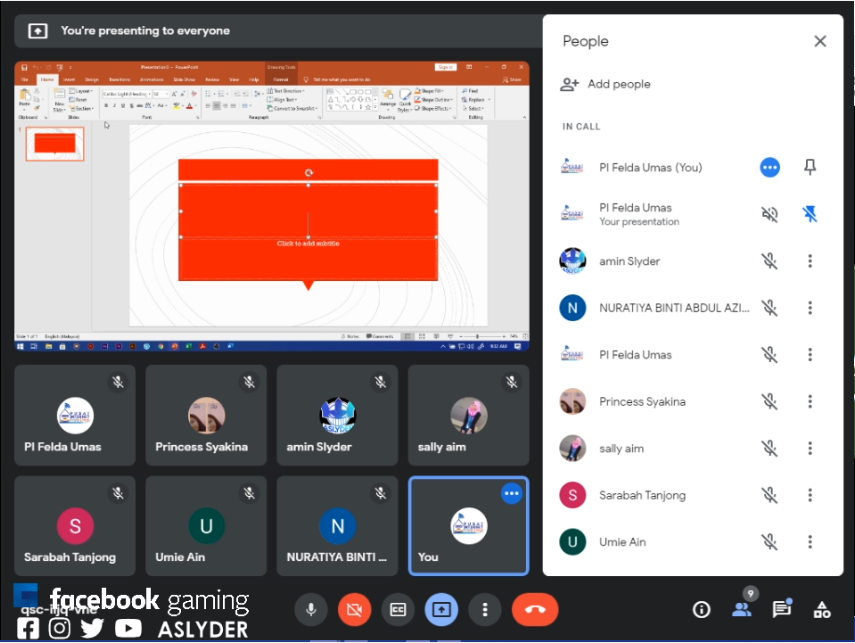Turn on the camera from the bottom bar
This screenshot has width=855, height=643.
pyautogui.click(x=355, y=609)
